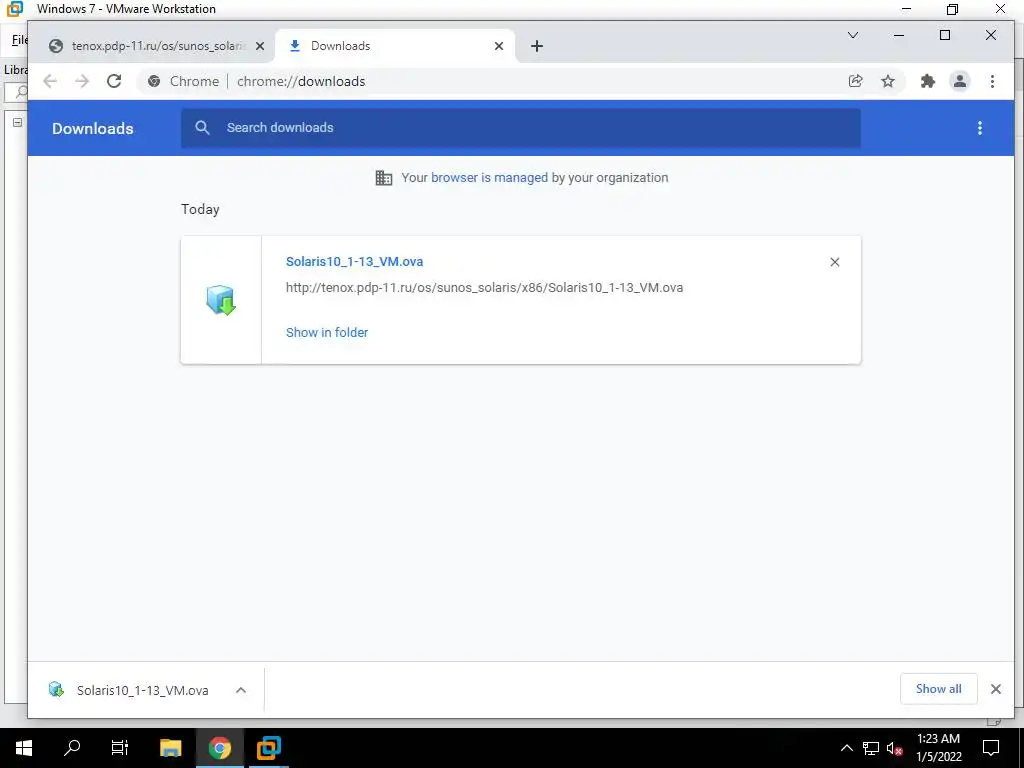This screenshot has width=1024, height=768.
Task: Click the Chrome site-info icon in the address bar
Action: pyautogui.click(x=154, y=82)
